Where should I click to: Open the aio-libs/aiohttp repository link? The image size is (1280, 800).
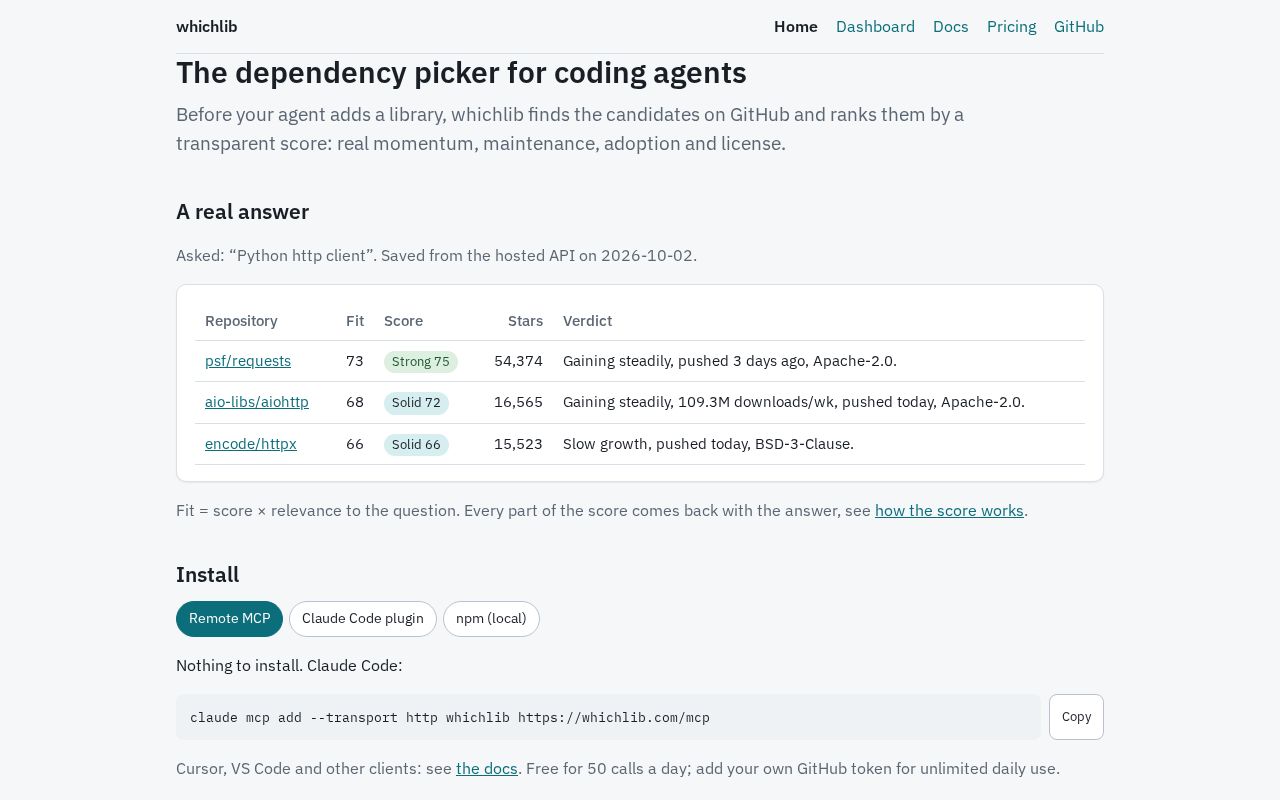(x=257, y=402)
